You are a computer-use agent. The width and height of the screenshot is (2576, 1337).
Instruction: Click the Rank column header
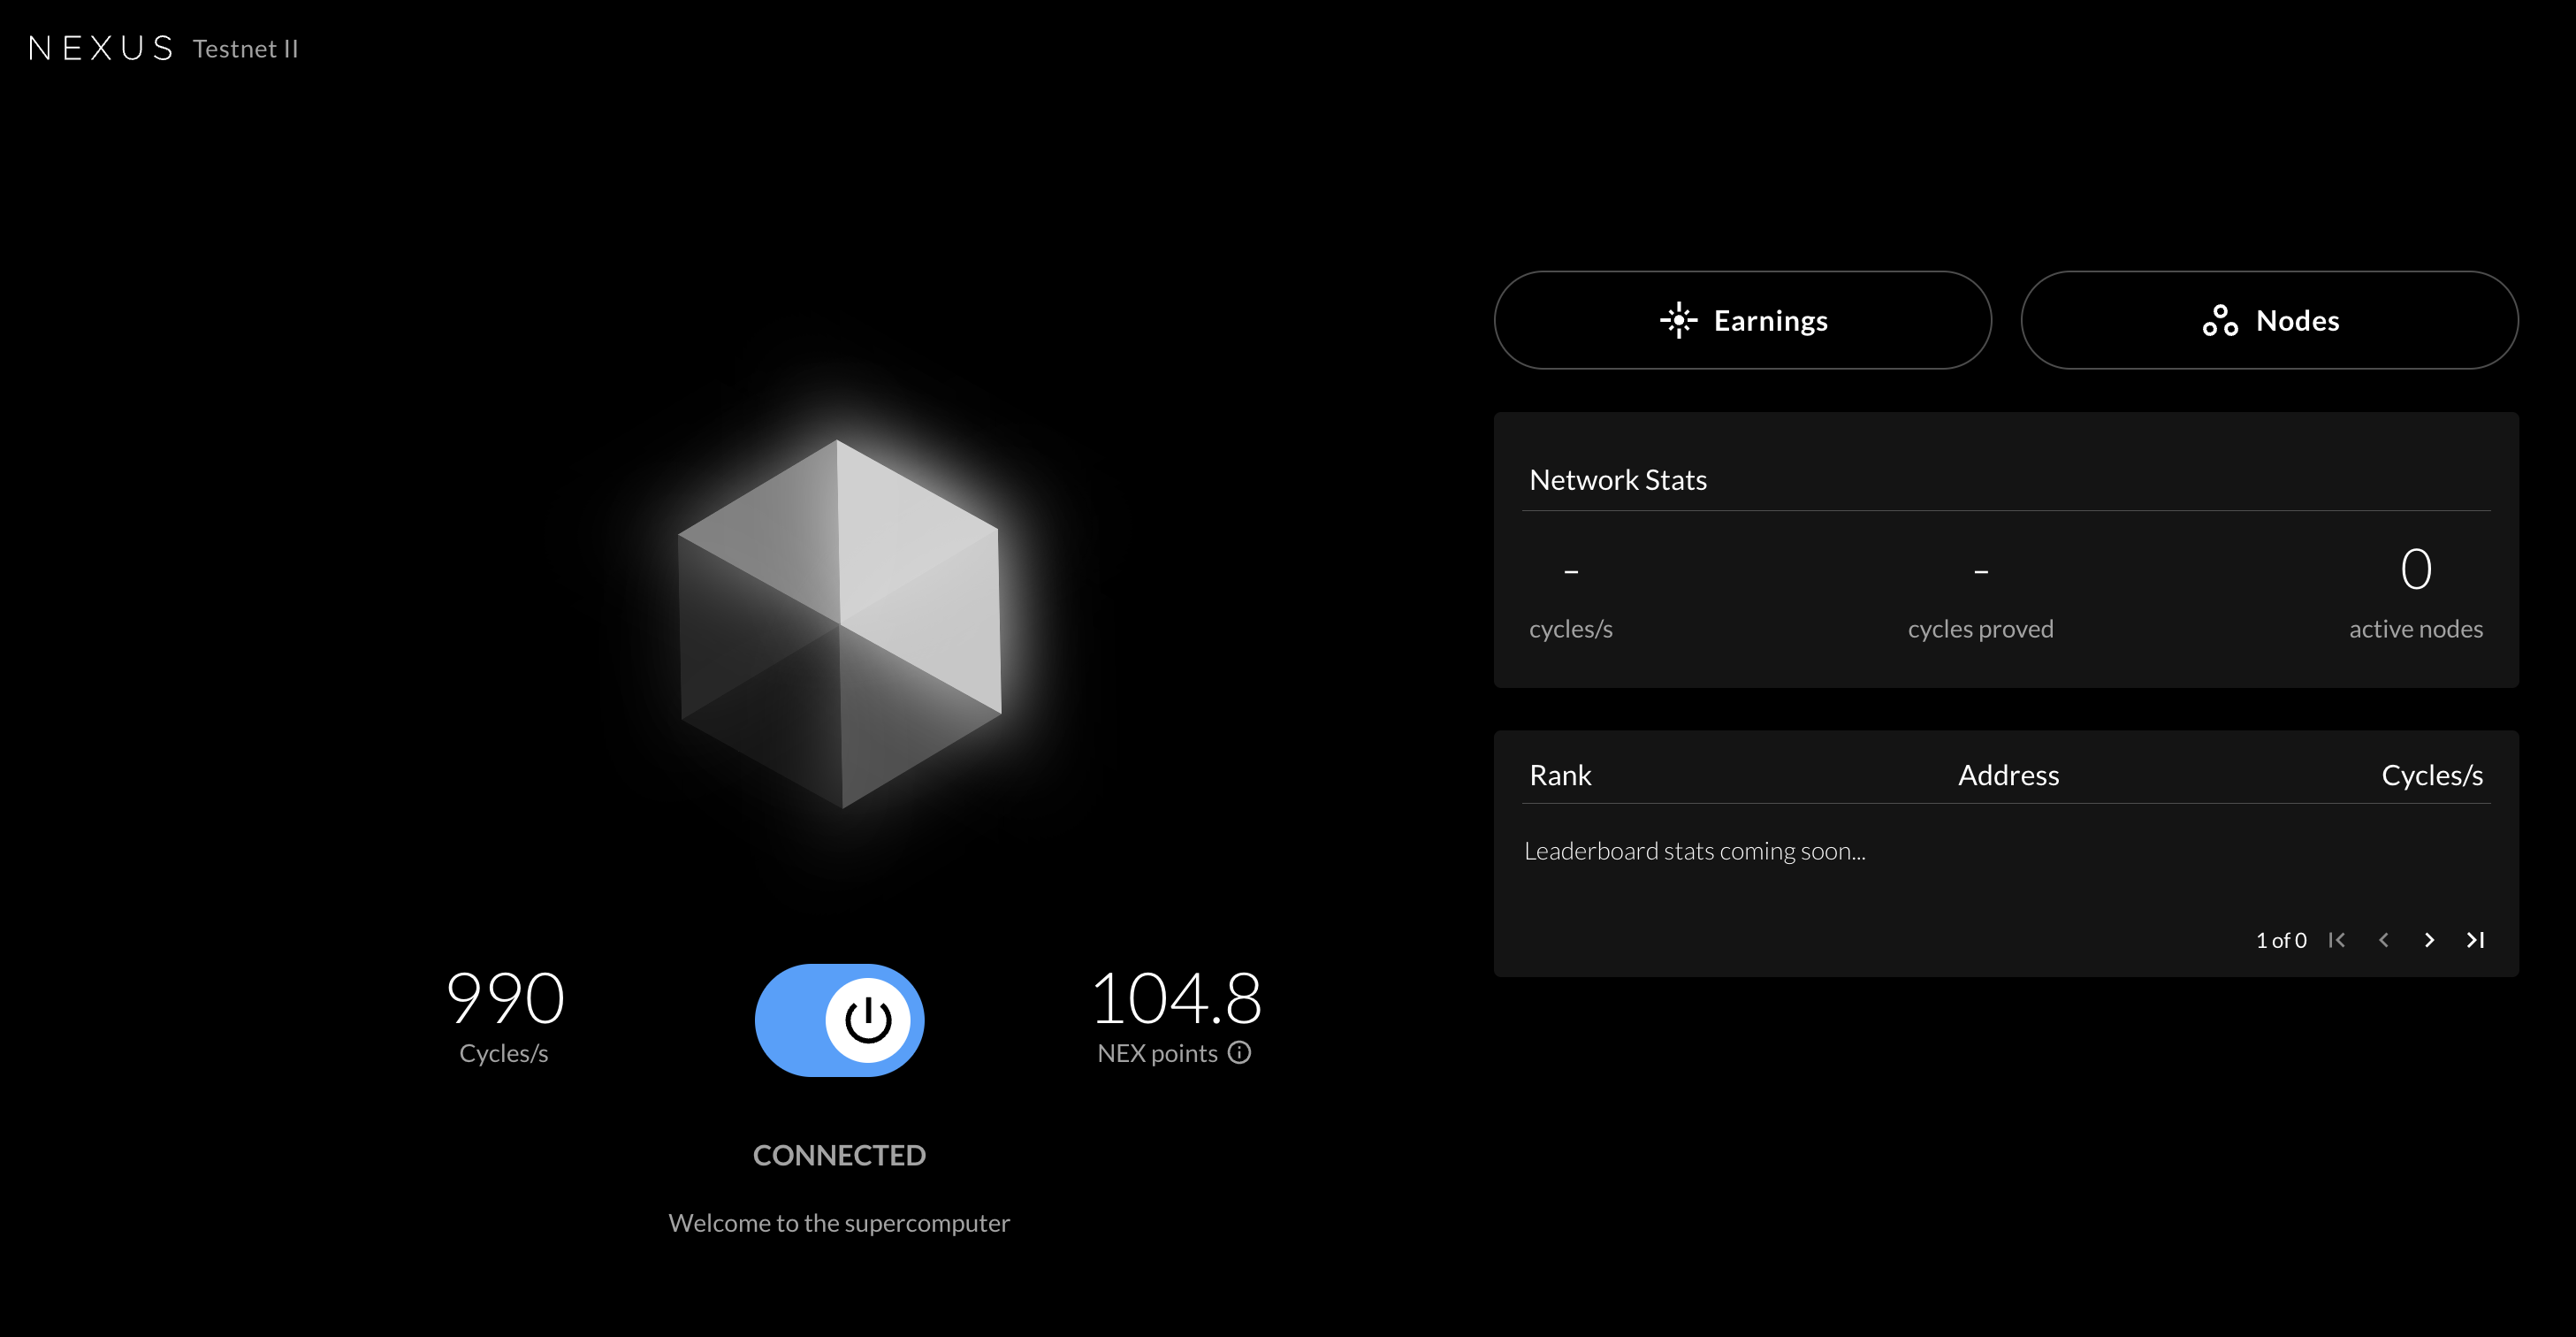[x=1560, y=775]
